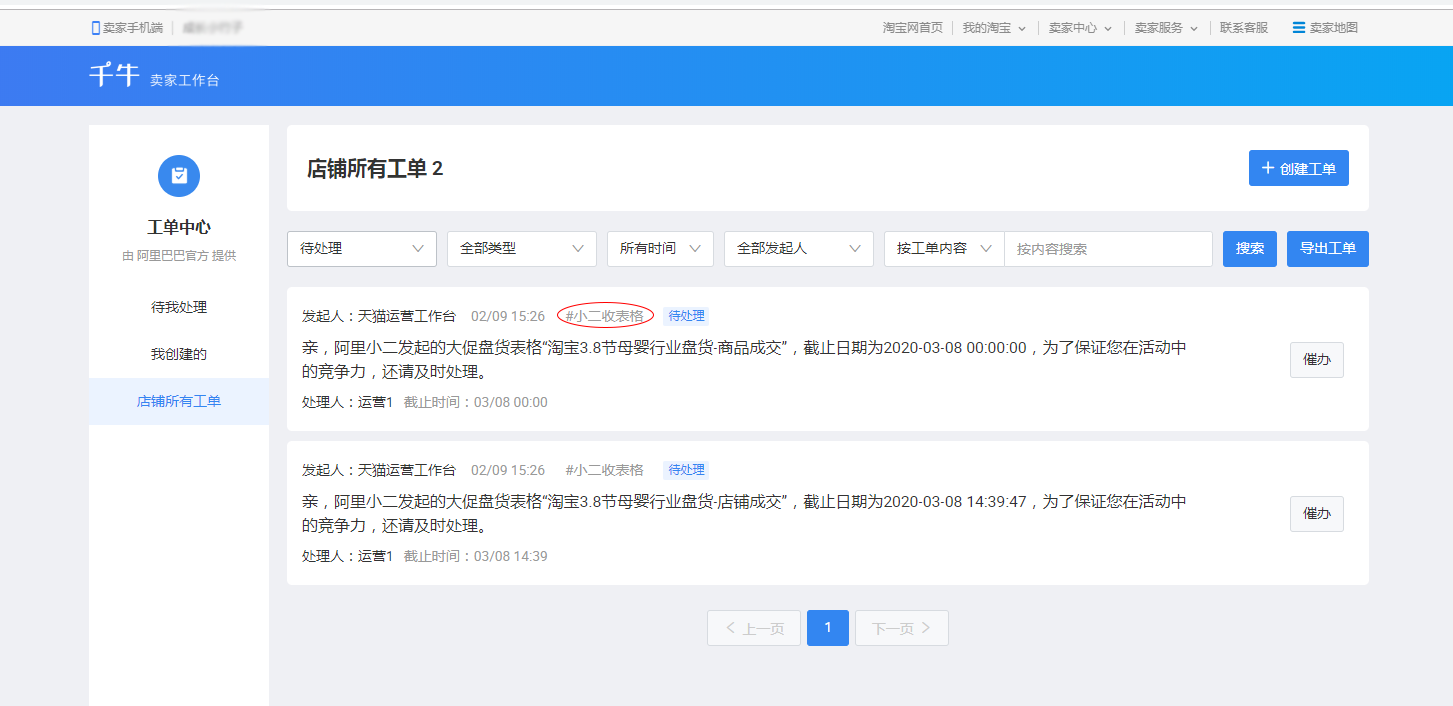The image size is (1453, 706).
Task: Open 卖家地图 link
Action: point(1334,28)
